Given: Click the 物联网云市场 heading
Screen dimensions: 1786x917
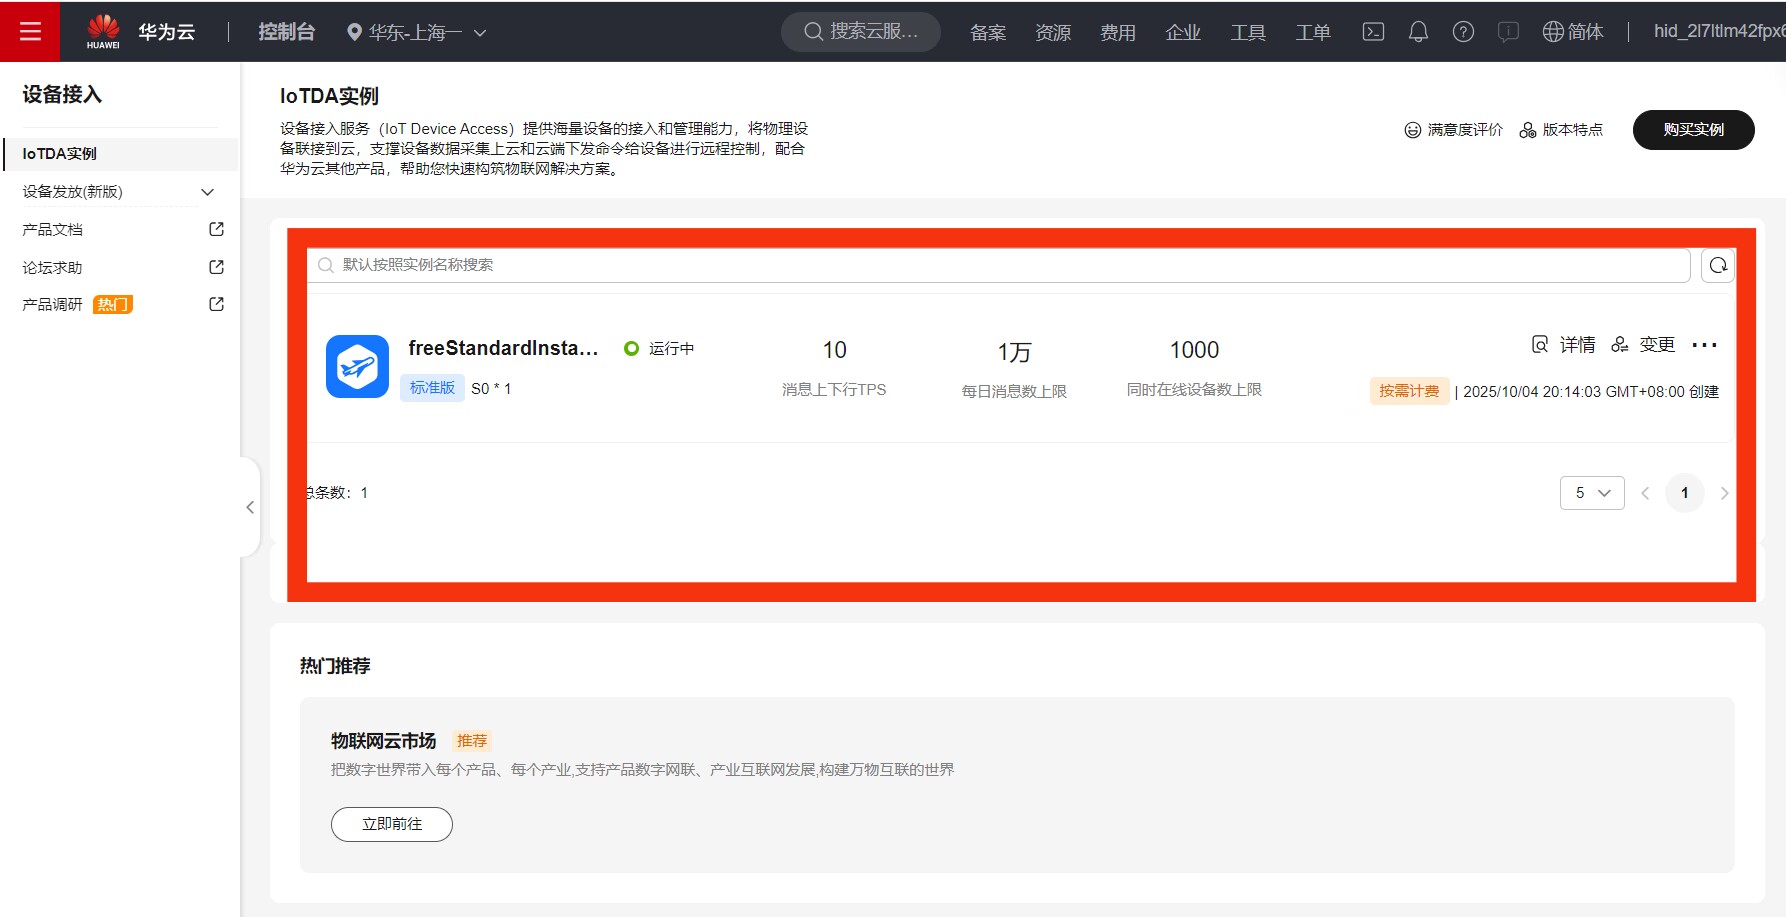Looking at the screenshot, I should click(384, 741).
